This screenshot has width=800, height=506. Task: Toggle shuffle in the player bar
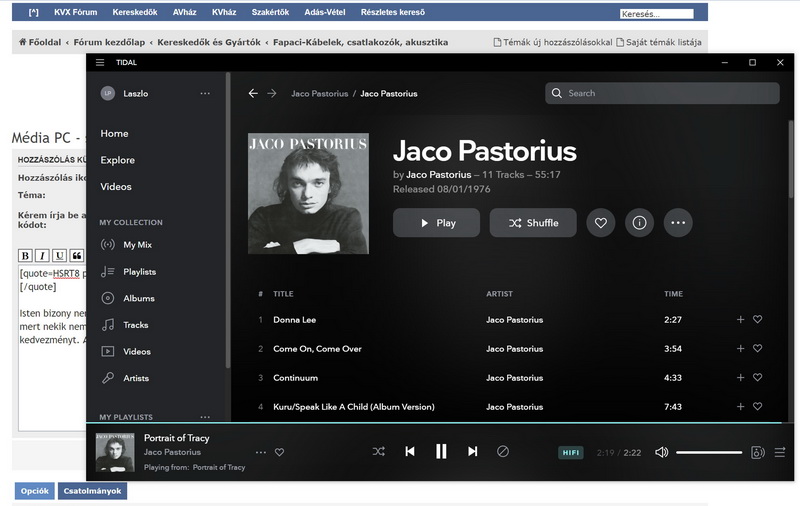pos(379,451)
